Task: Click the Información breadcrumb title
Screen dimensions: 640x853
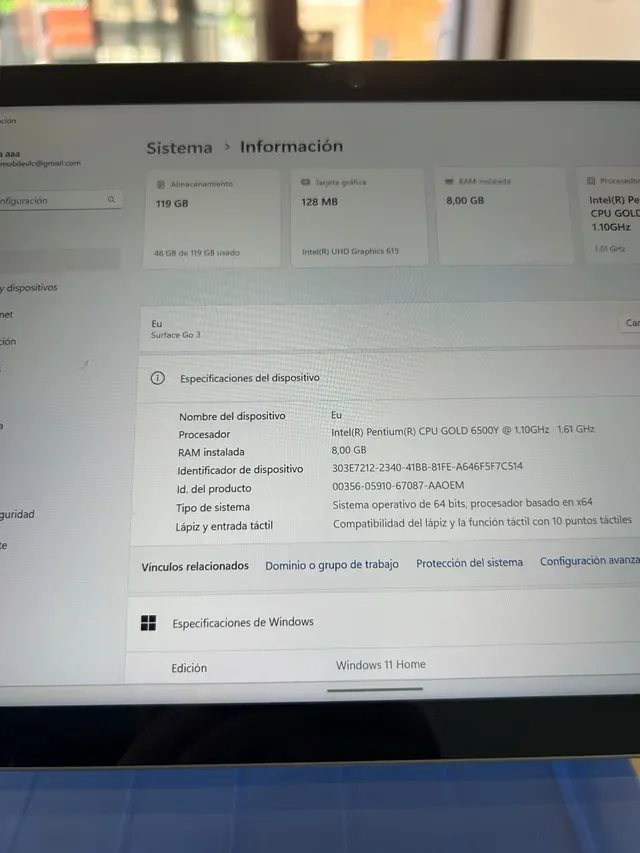Action: pos(292,146)
